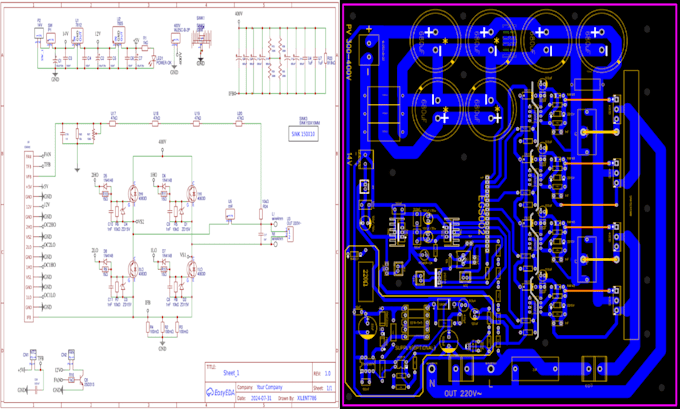Viewport: 680px width, 409px height.
Task: Select the tall heat sink outline on PCB
Action: tap(631, 205)
